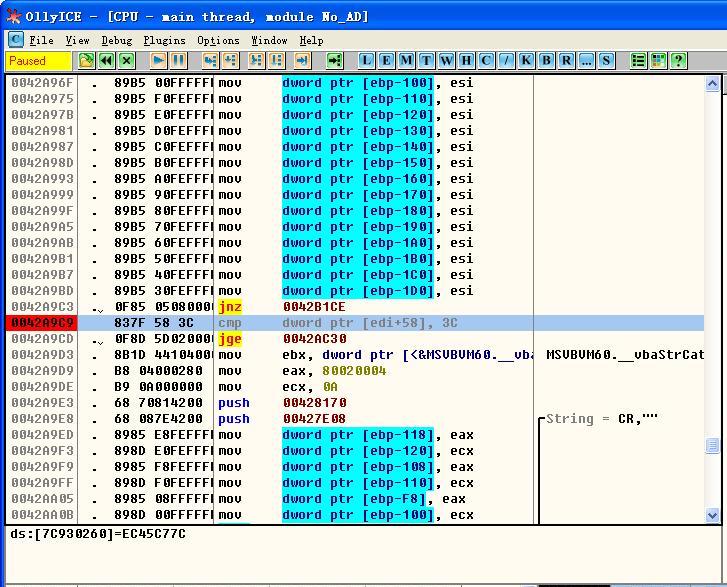Screen dimensions: 727x587
Task: Open the Help menu
Action: 311,41
